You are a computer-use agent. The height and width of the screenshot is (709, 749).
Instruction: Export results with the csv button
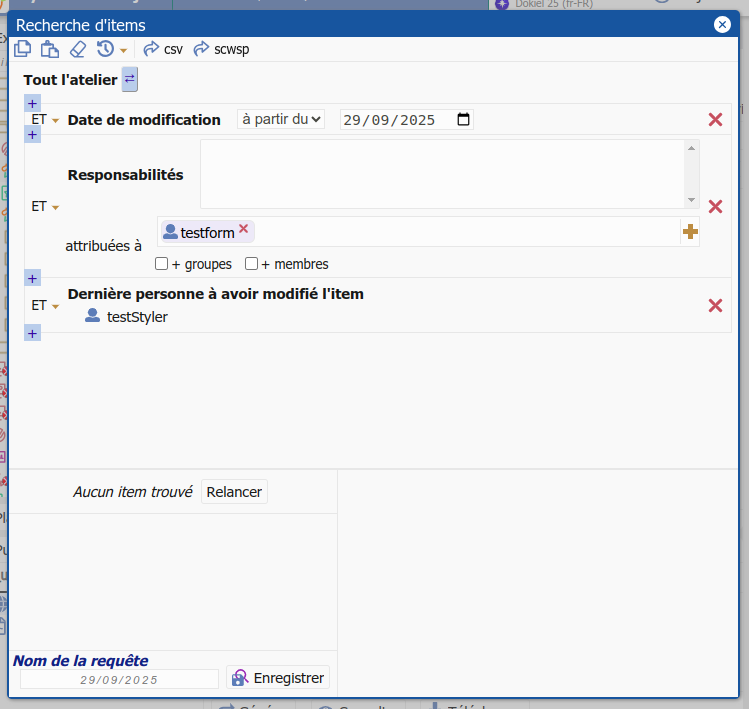163,48
